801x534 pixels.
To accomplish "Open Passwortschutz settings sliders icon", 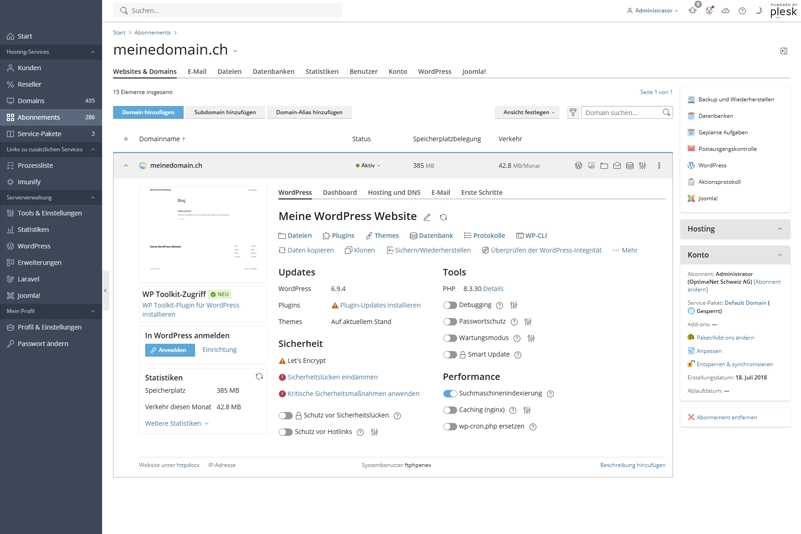I will pyautogui.click(x=528, y=321).
